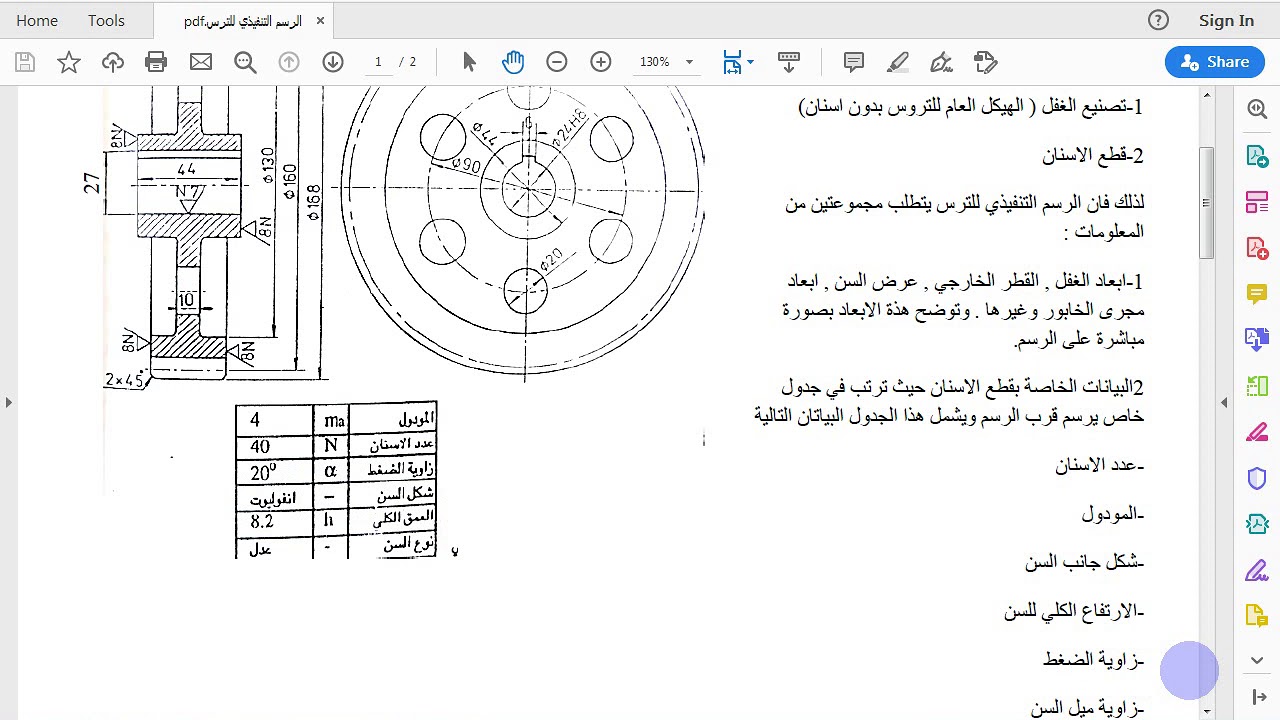Expand the left navigation pane arrow

(x=9, y=403)
